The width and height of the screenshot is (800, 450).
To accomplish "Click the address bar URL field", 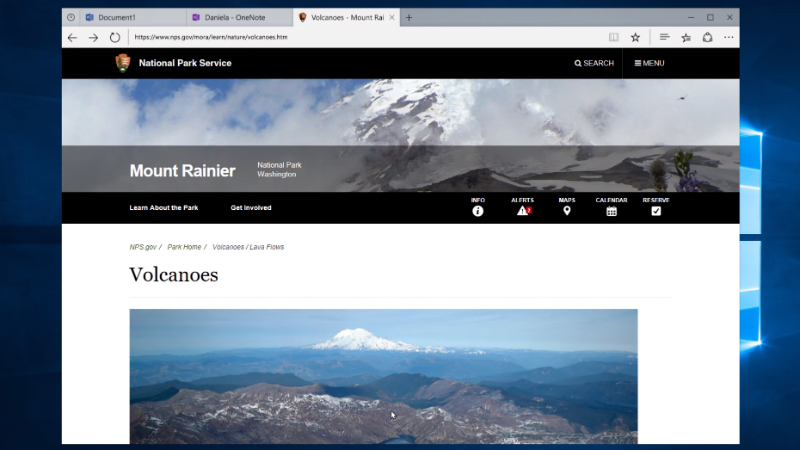I will pyautogui.click(x=365, y=37).
